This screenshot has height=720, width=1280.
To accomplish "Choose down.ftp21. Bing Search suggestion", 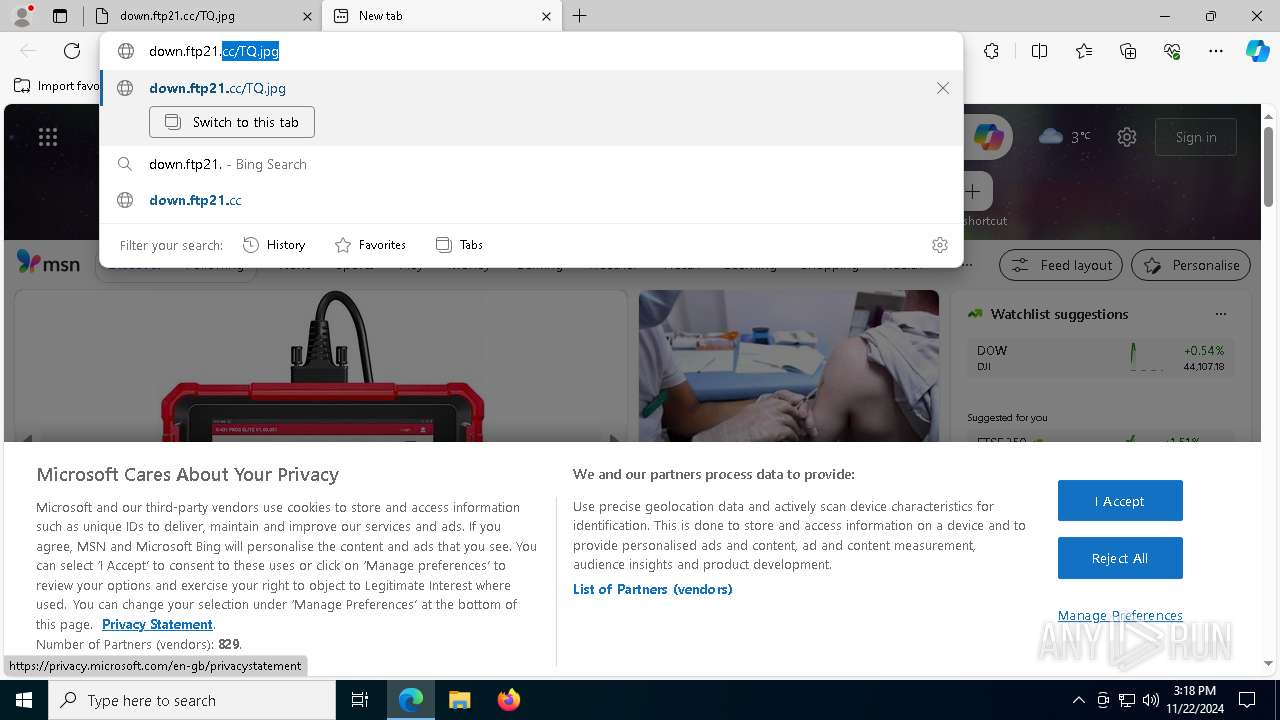I will pyautogui.click(x=531, y=164).
